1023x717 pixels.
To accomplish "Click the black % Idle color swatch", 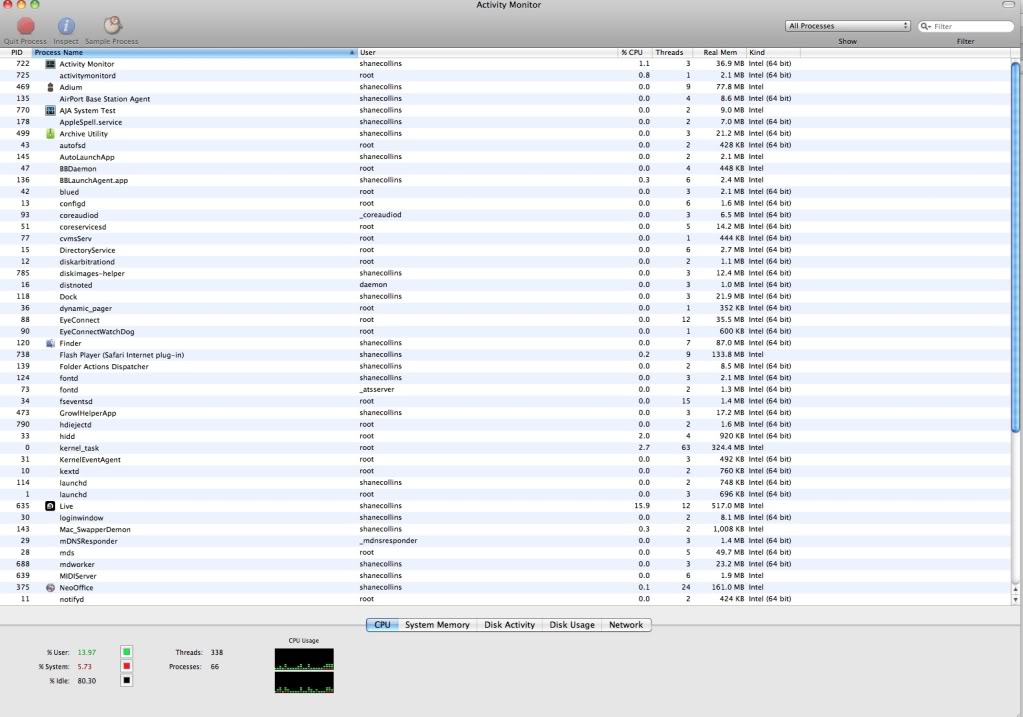I will [x=127, y=680].
